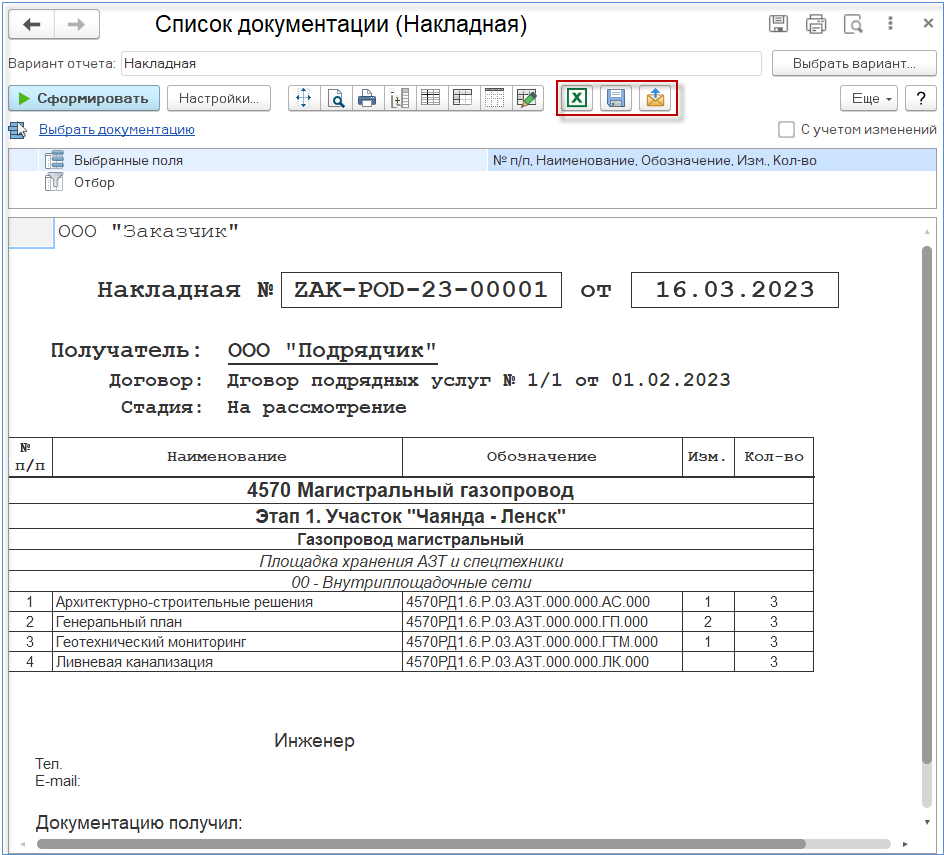Open help with the ? button

coord(921,99)
